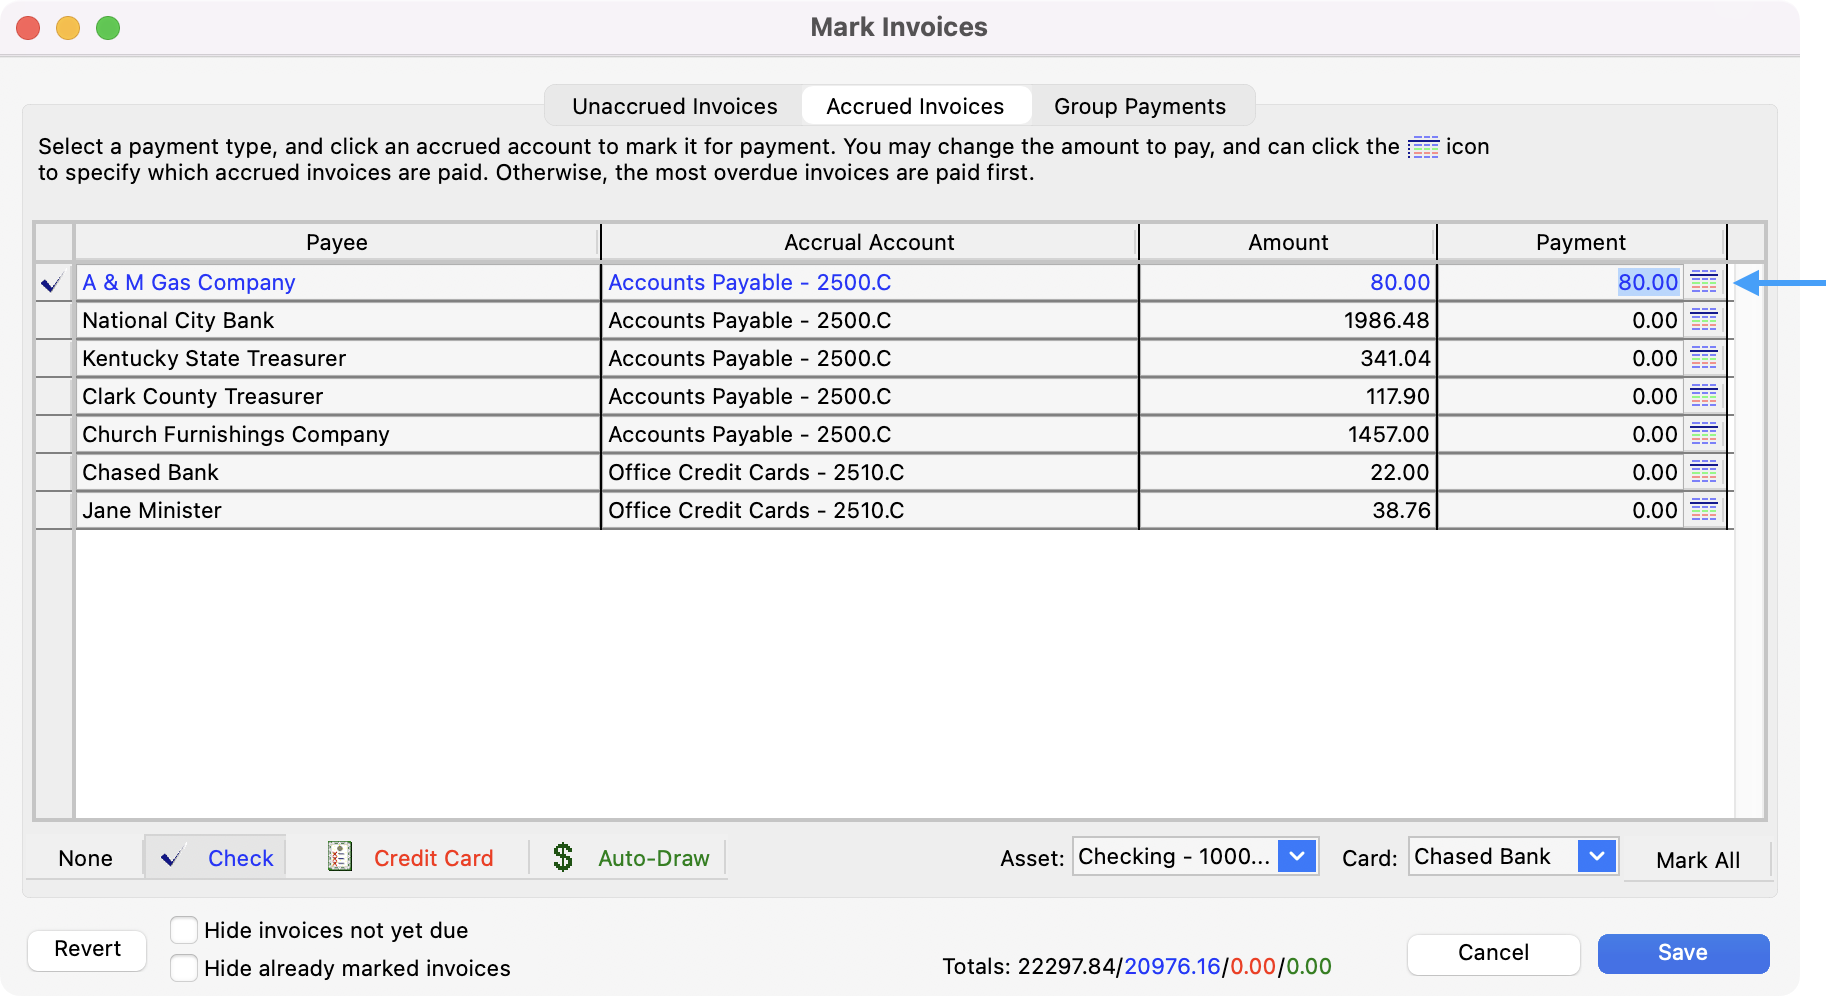This screenshot has height=996, width=1828.
Task: Open the Card dropdown showing Chased Bank
Action: (x=1596, y=857)
